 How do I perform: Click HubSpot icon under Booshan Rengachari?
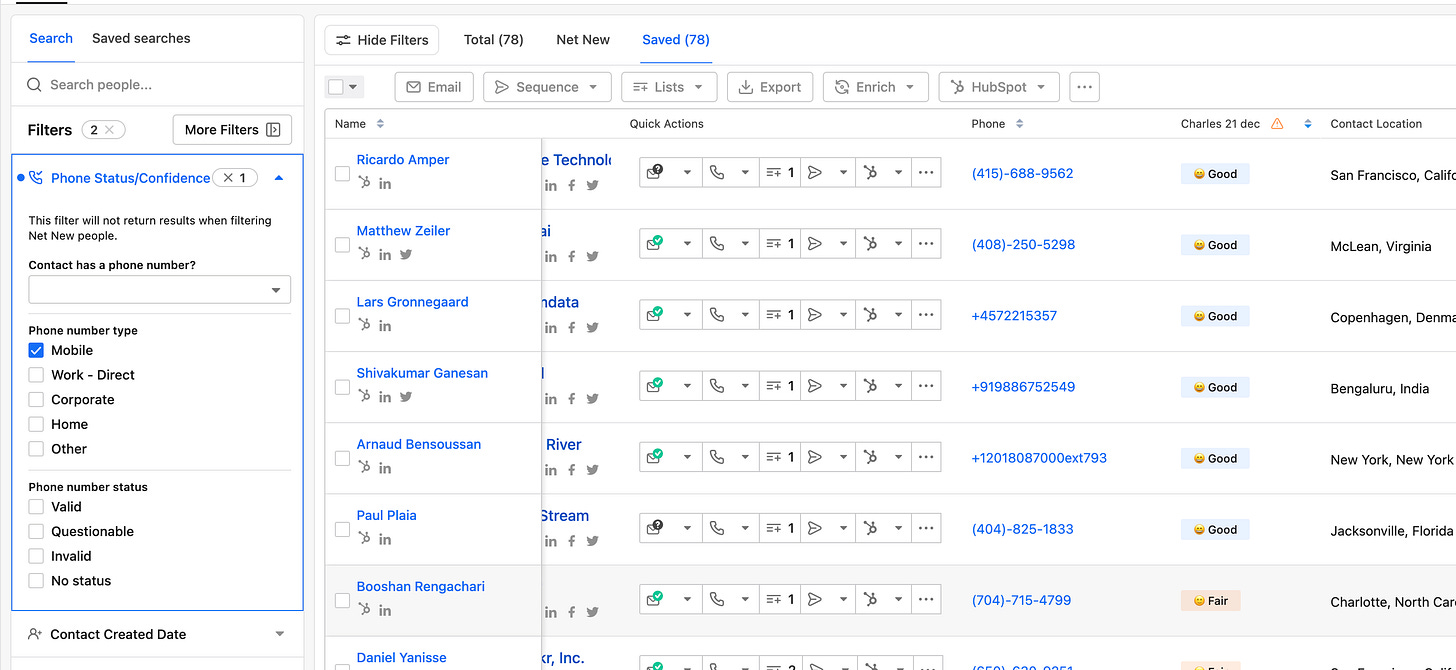[x=365, y=609]
